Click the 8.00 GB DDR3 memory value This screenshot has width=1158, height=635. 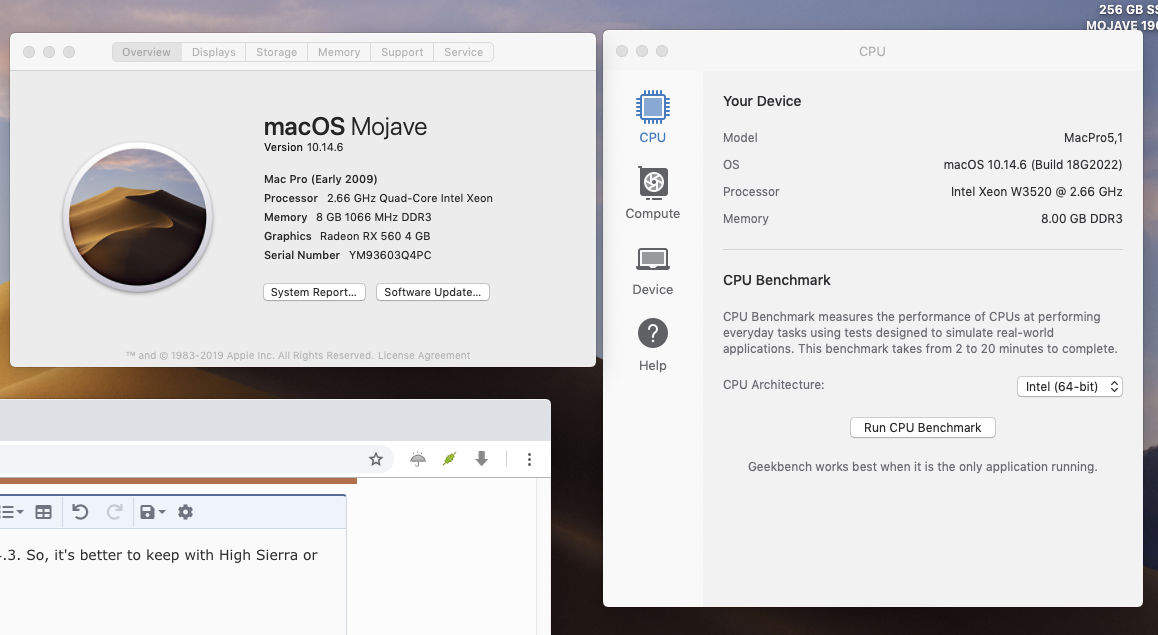[1081, 219]
